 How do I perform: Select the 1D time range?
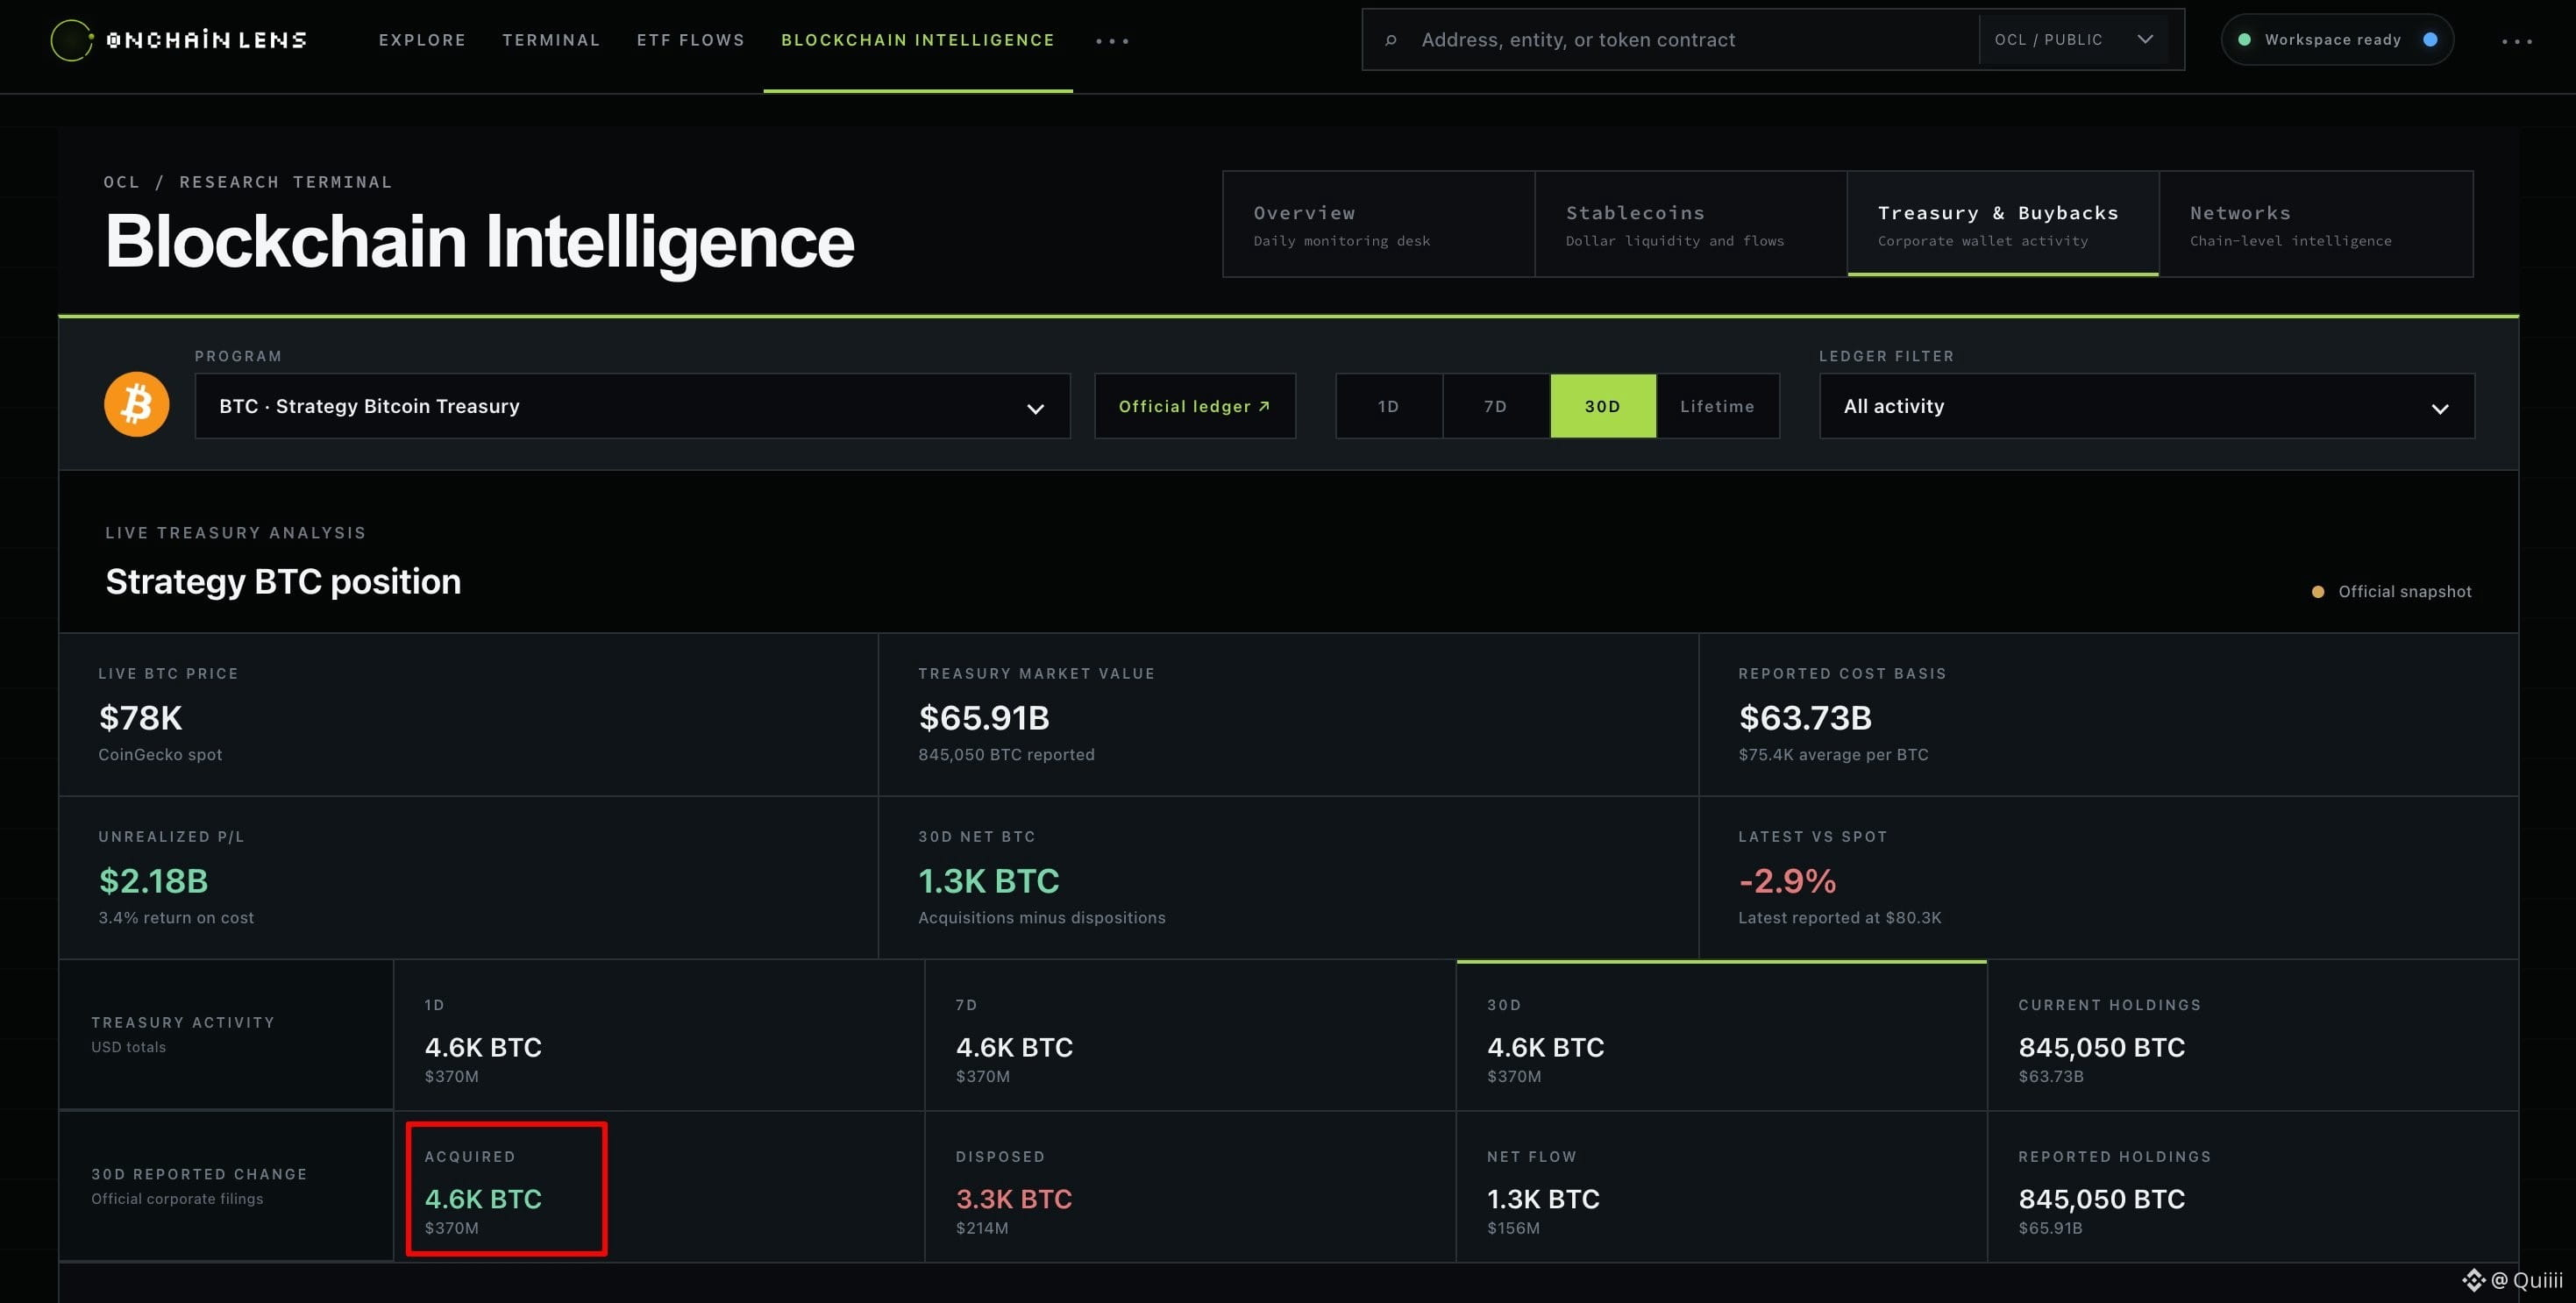1388,406
